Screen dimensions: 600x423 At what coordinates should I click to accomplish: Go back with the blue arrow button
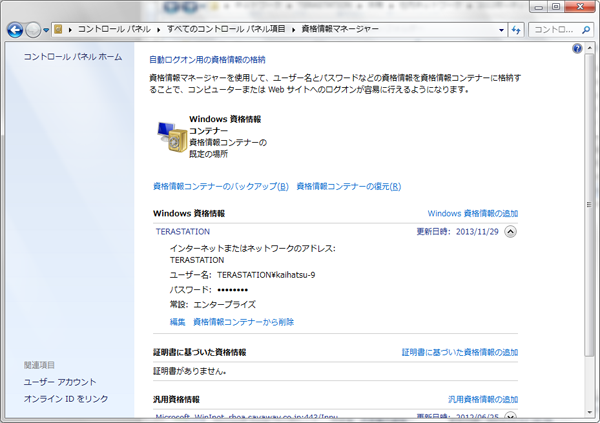point(15,30)
